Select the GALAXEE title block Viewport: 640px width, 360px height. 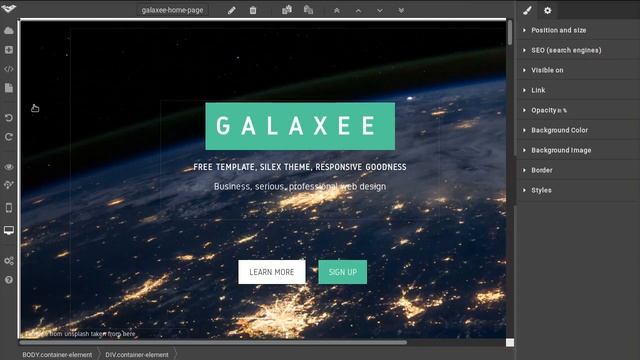pos(300,126)
